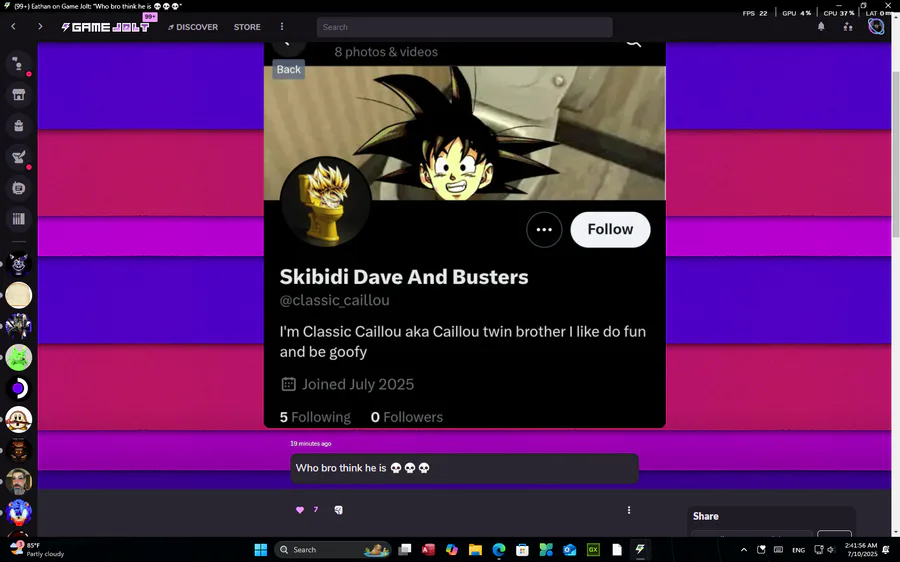Click the Who bro think he is caption
The image size is (900, 562).
point(363,468)
